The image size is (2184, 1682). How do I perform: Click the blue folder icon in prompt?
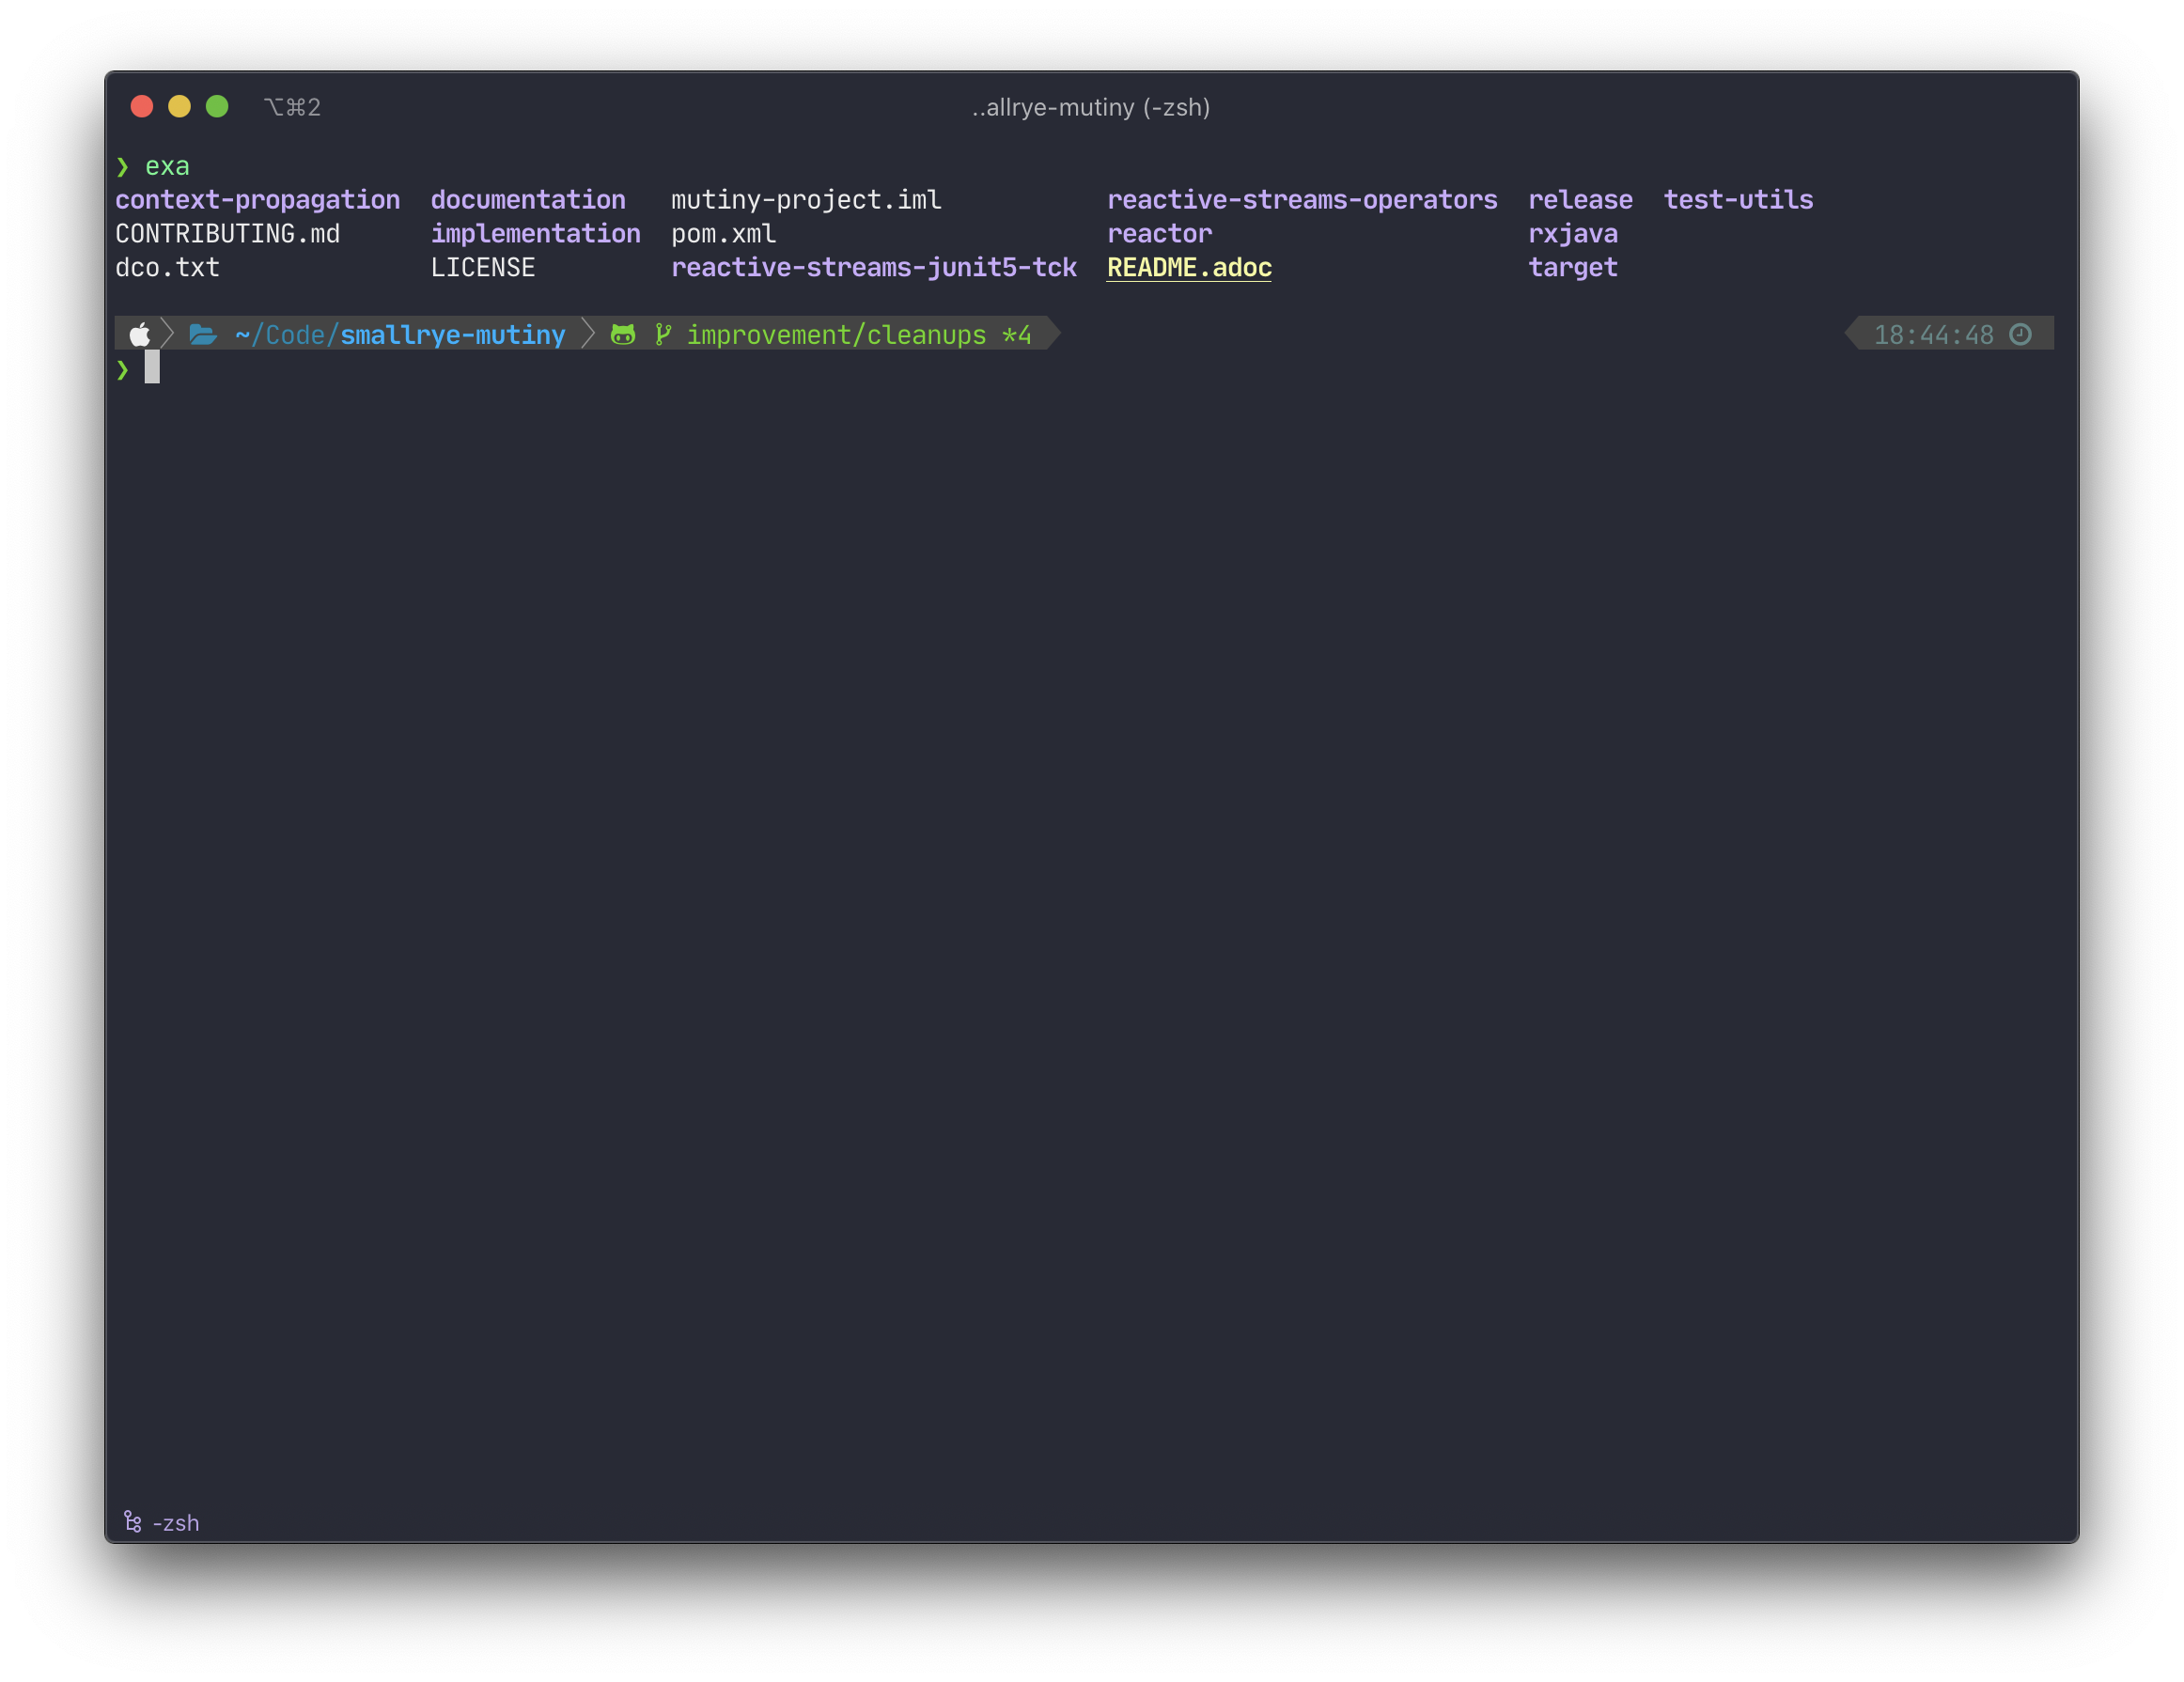coord(203,334)
